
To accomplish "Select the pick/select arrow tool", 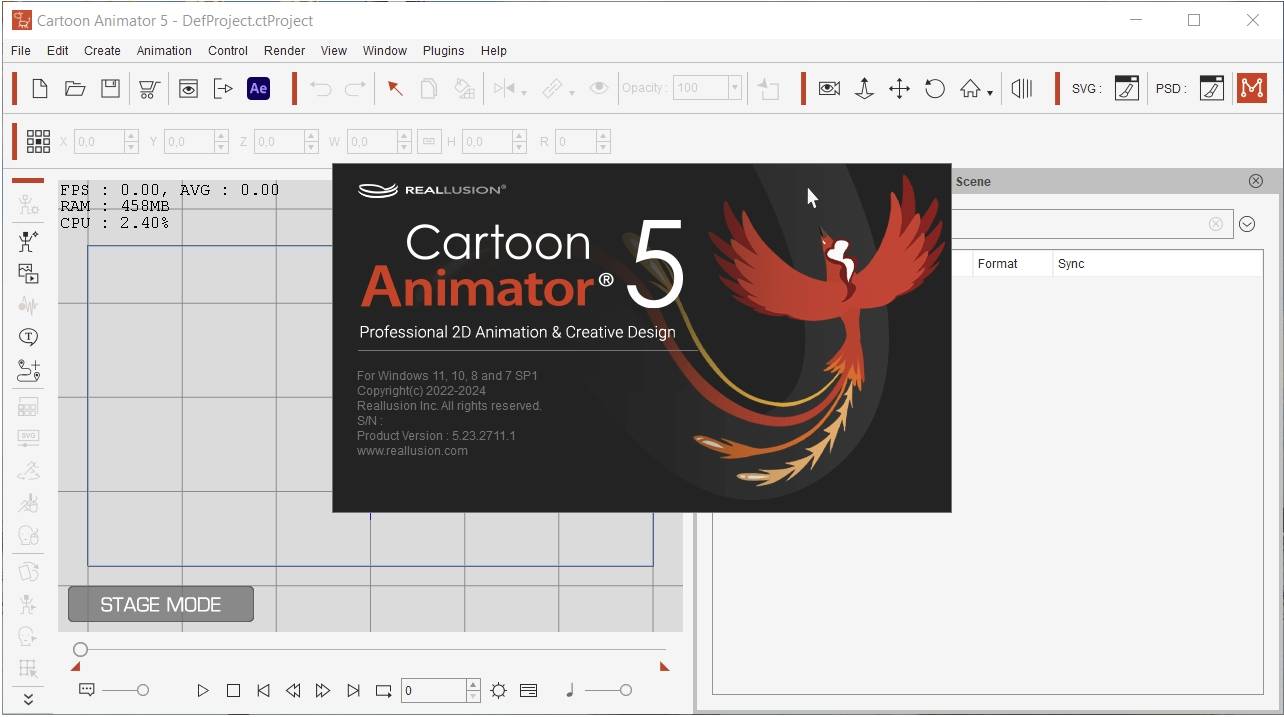I will 394,88.
